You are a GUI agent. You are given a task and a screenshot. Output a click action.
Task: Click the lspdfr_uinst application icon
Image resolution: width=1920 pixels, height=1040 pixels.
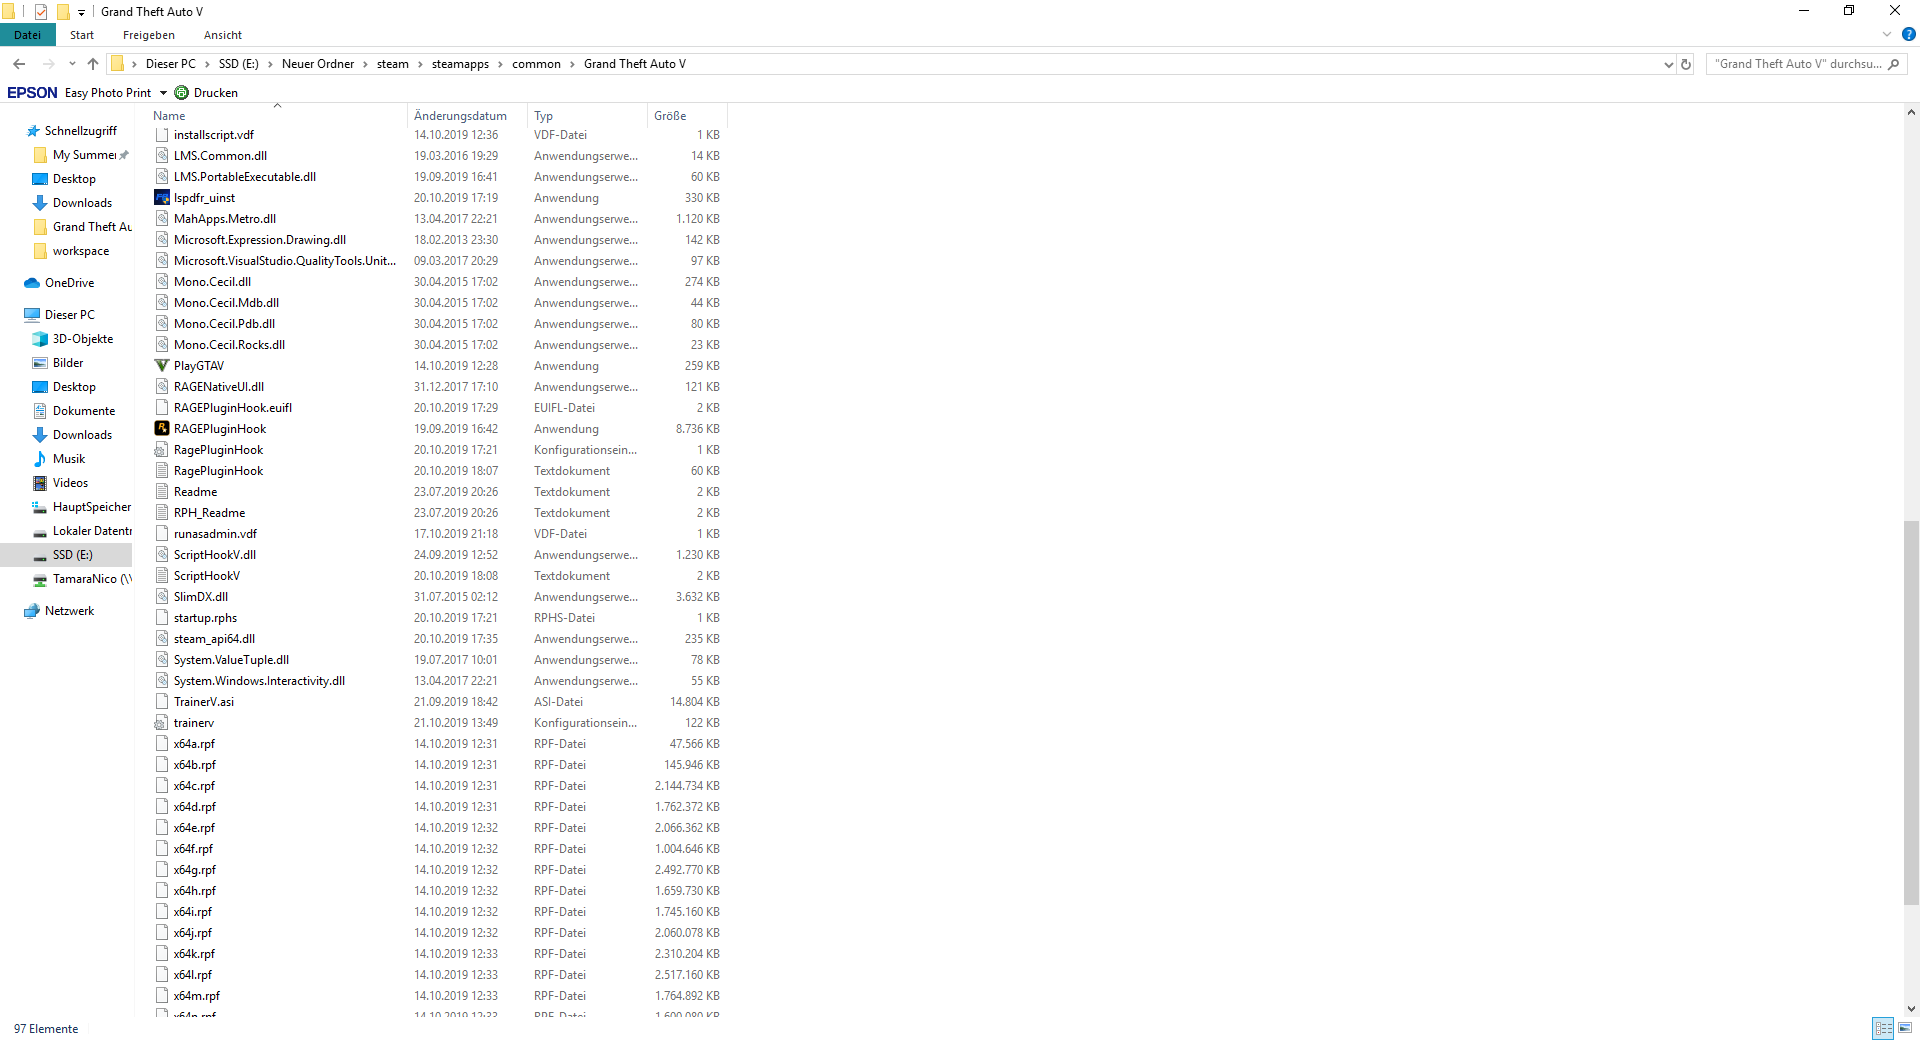[162, 198]
